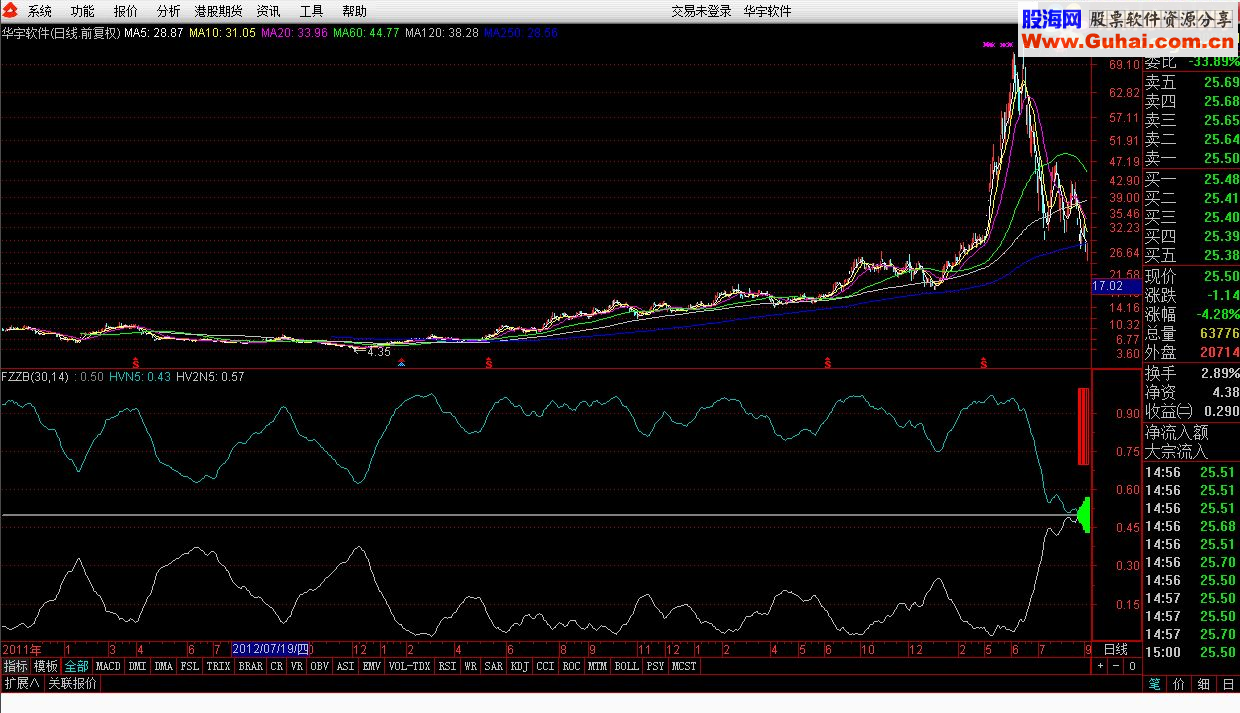The height and width of the screenshot is (713, 1240).
Task: Switch to the SAR indicator
Action: 494,666
